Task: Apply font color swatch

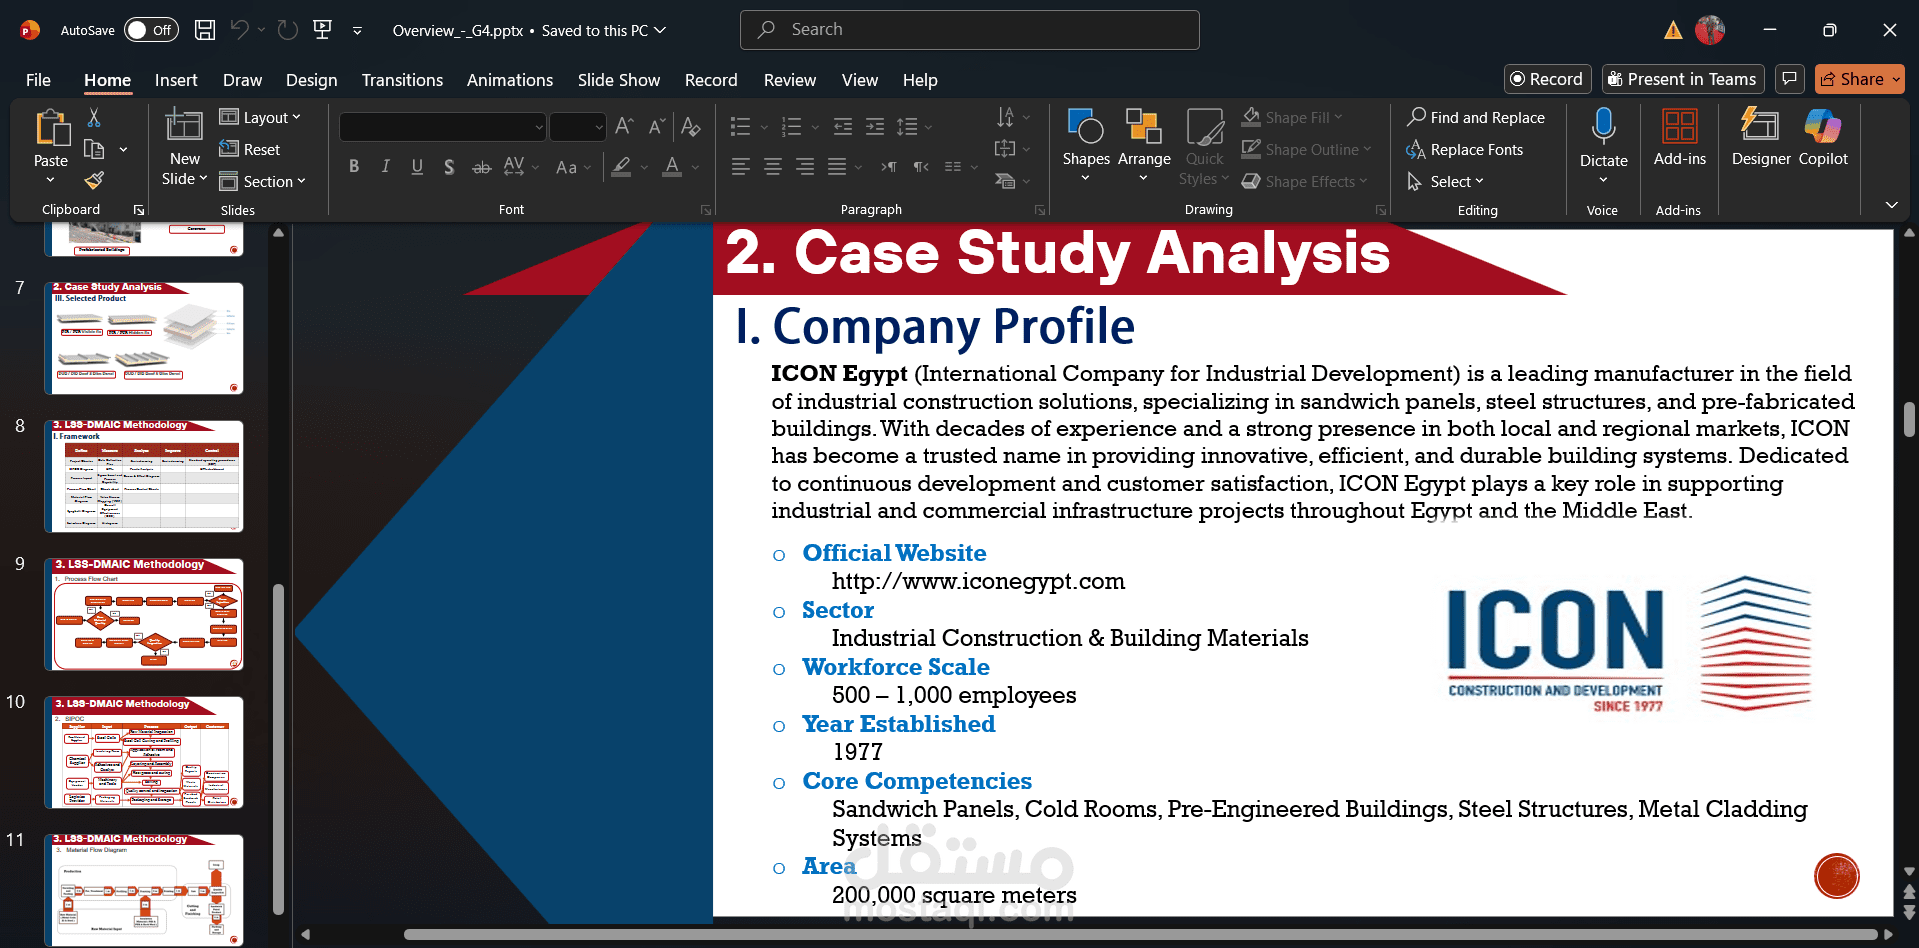Action: coord(673,167)
